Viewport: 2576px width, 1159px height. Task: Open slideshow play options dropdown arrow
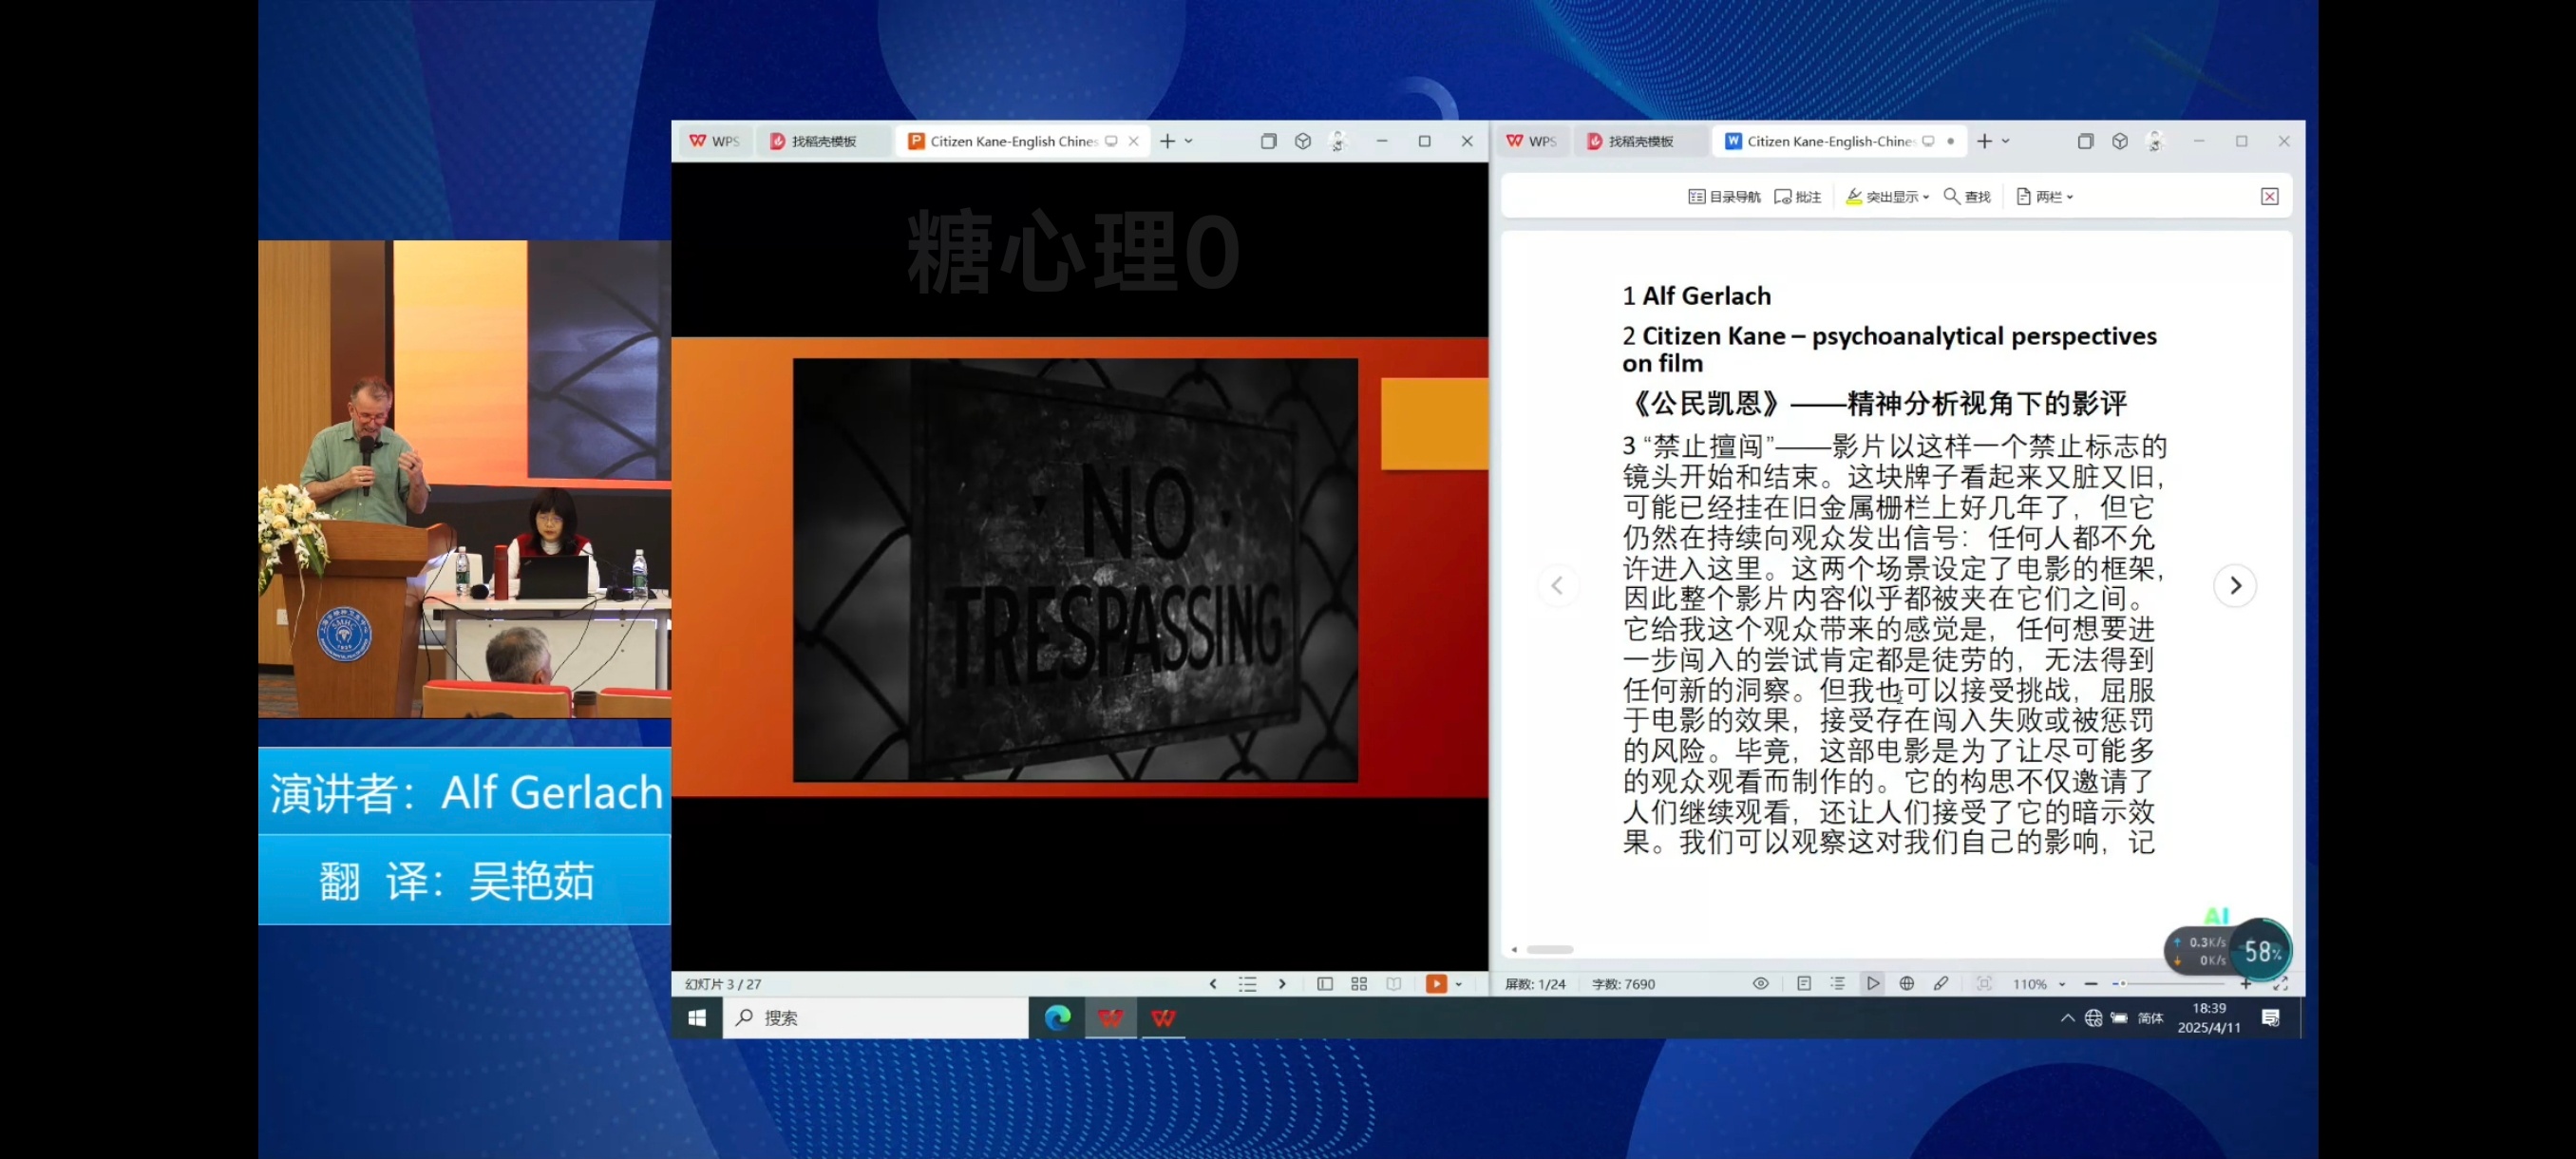[1459, 985]
